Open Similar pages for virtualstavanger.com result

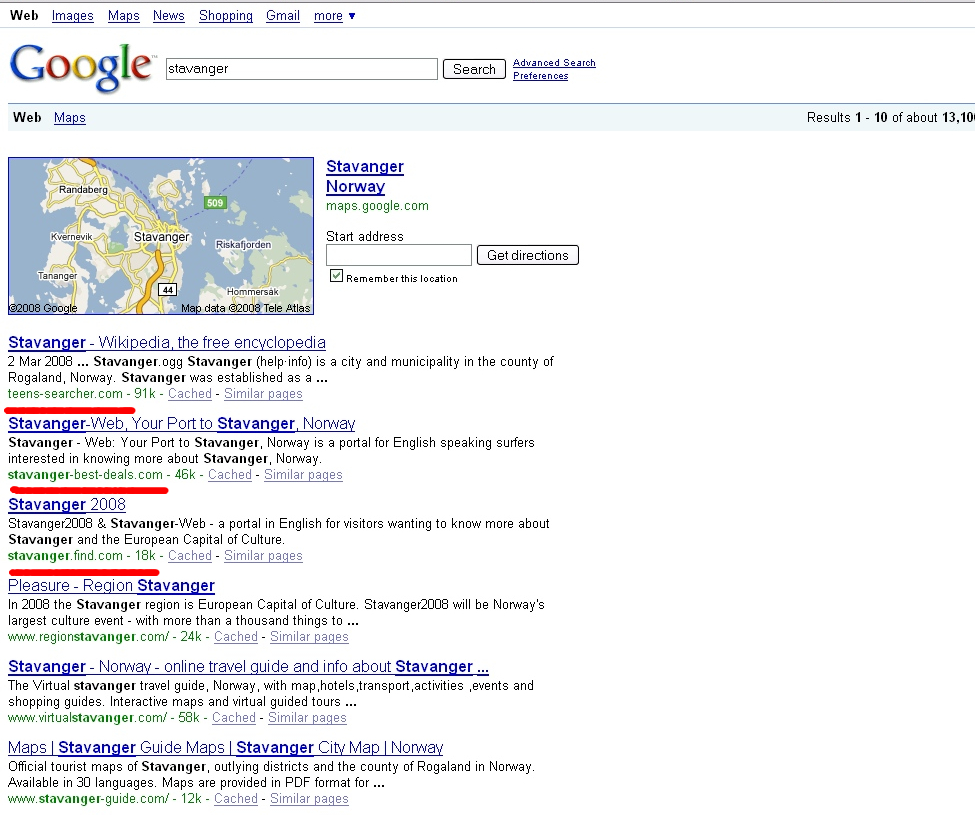(307, 717)
